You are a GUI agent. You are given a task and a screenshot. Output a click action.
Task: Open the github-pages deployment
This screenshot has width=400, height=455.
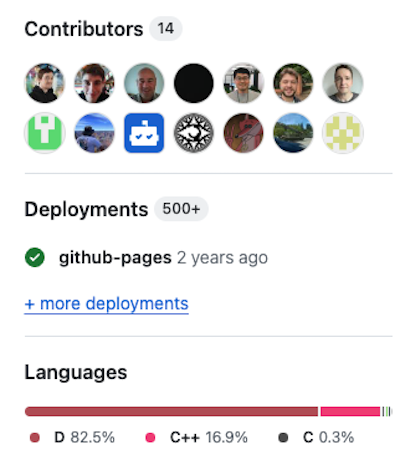click(x=115, y=258)
